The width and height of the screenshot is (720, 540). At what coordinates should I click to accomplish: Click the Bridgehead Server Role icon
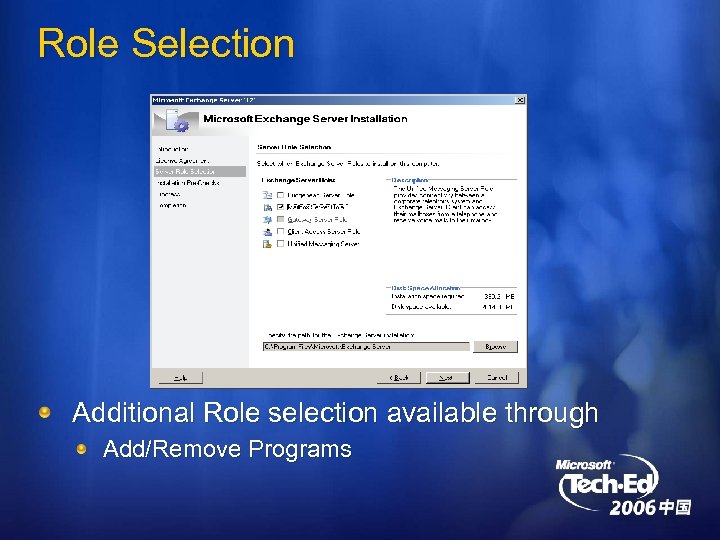(x=267, y=195)
